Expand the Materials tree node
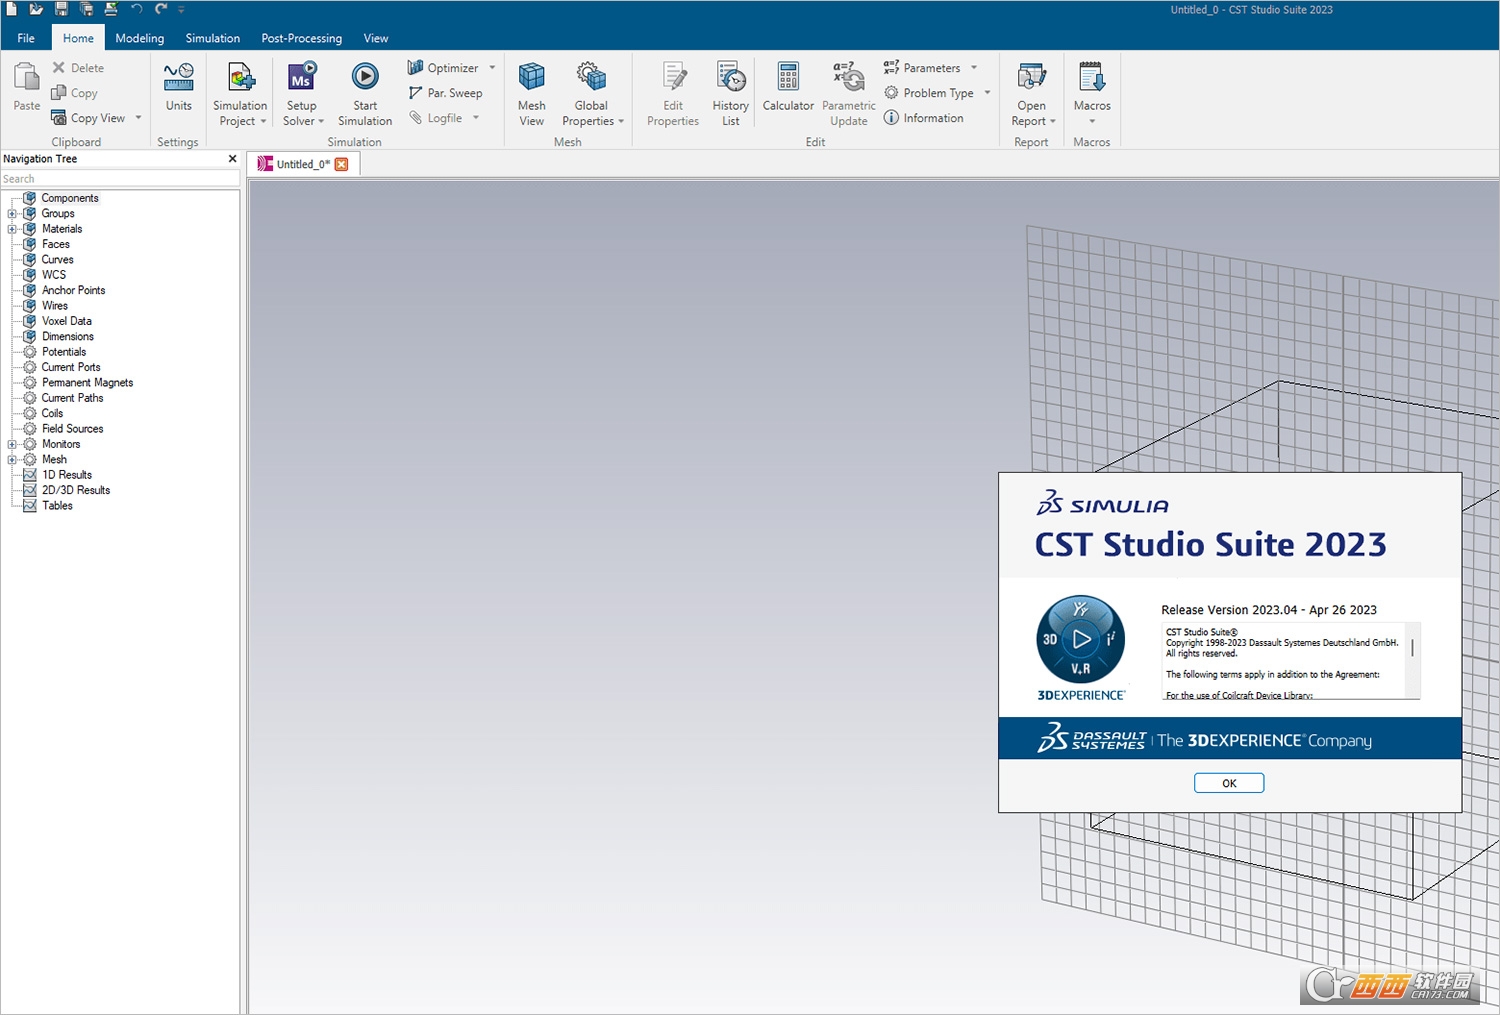The width and height of the screenshot is (1500, 1015). click(x=12, y=229)
